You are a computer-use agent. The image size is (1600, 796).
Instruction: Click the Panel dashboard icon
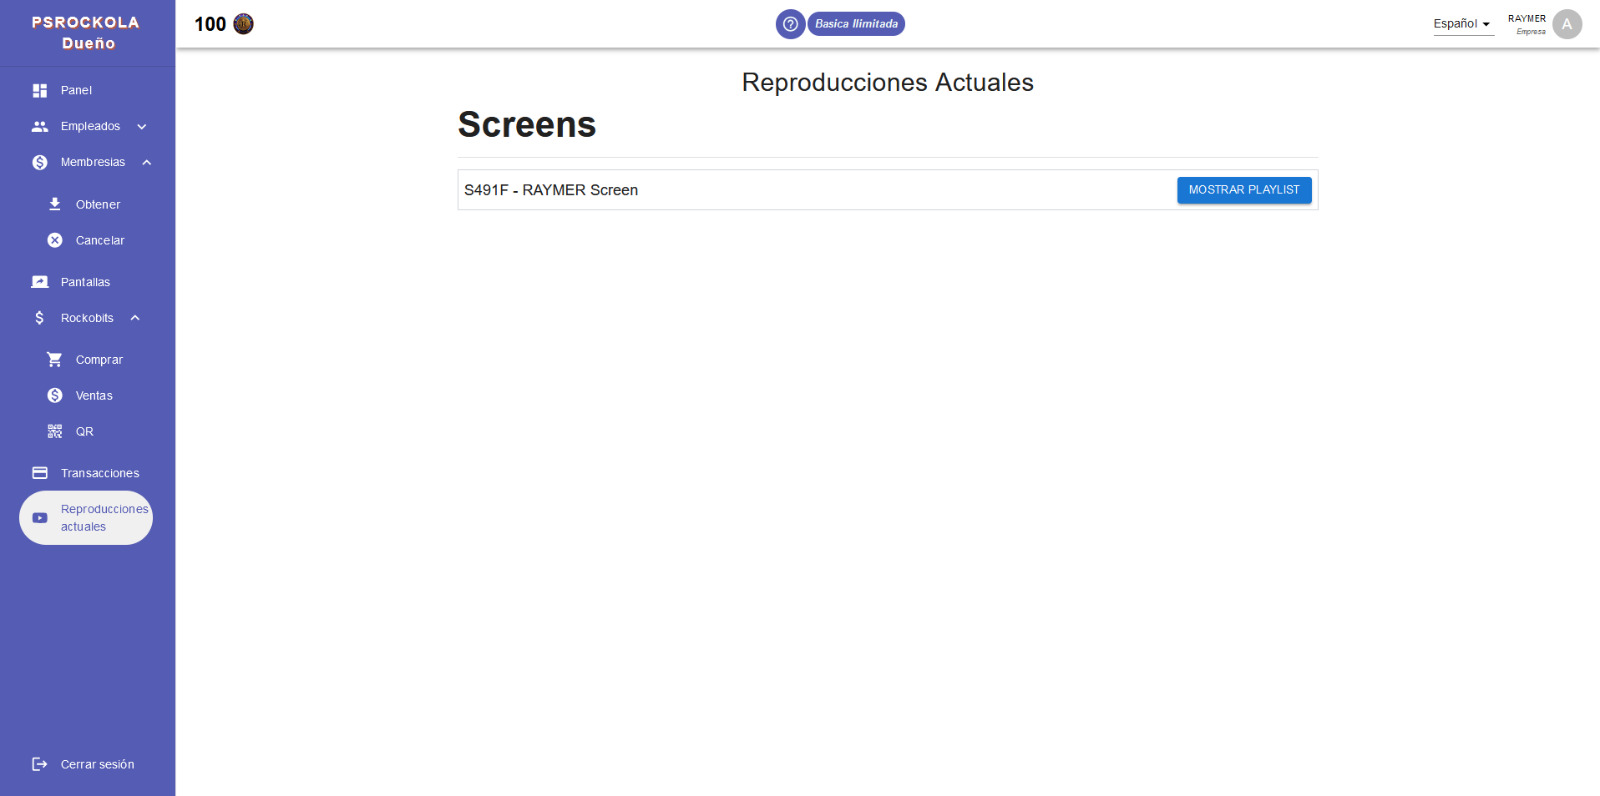click(x=40, y=90)
